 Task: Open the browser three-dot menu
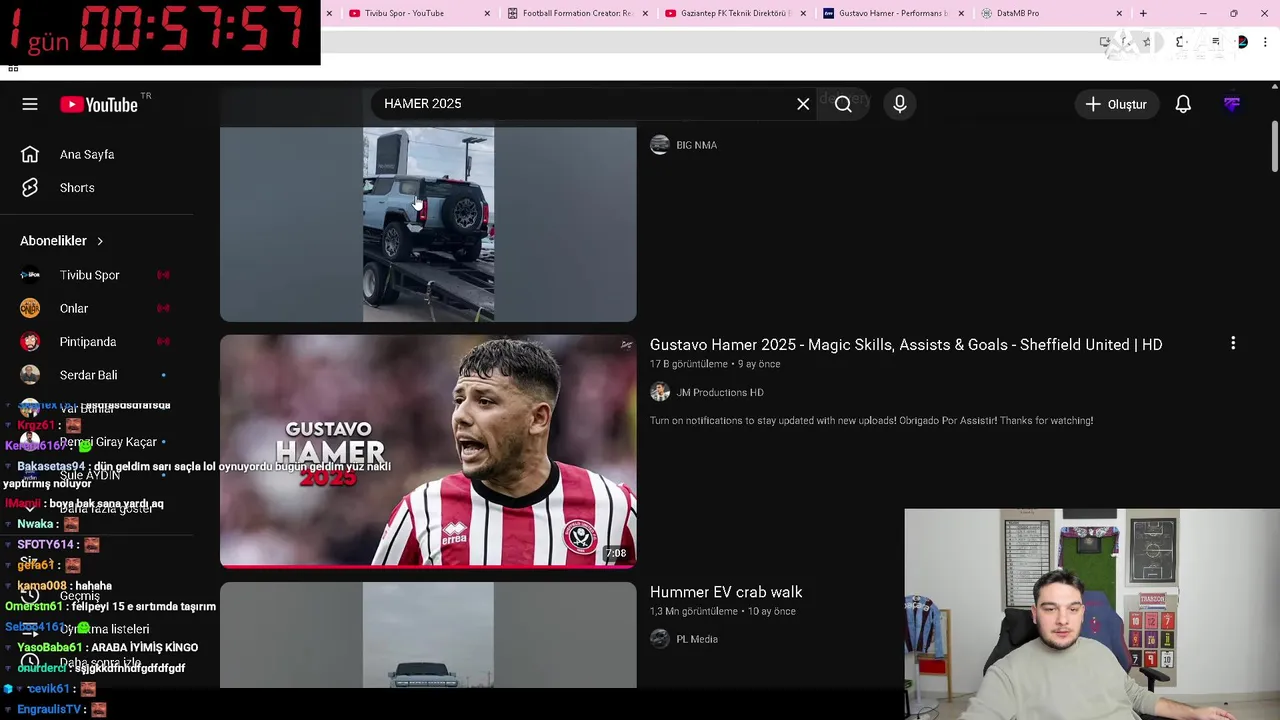pos(1267,42)
